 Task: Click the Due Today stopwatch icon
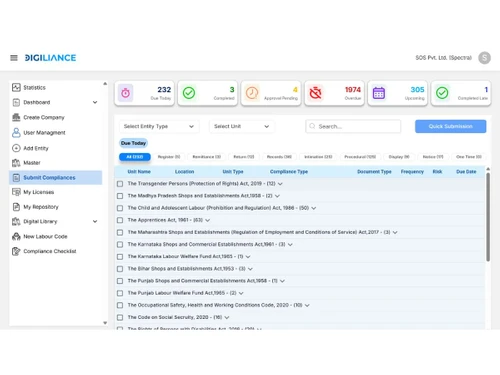point(126,93)
